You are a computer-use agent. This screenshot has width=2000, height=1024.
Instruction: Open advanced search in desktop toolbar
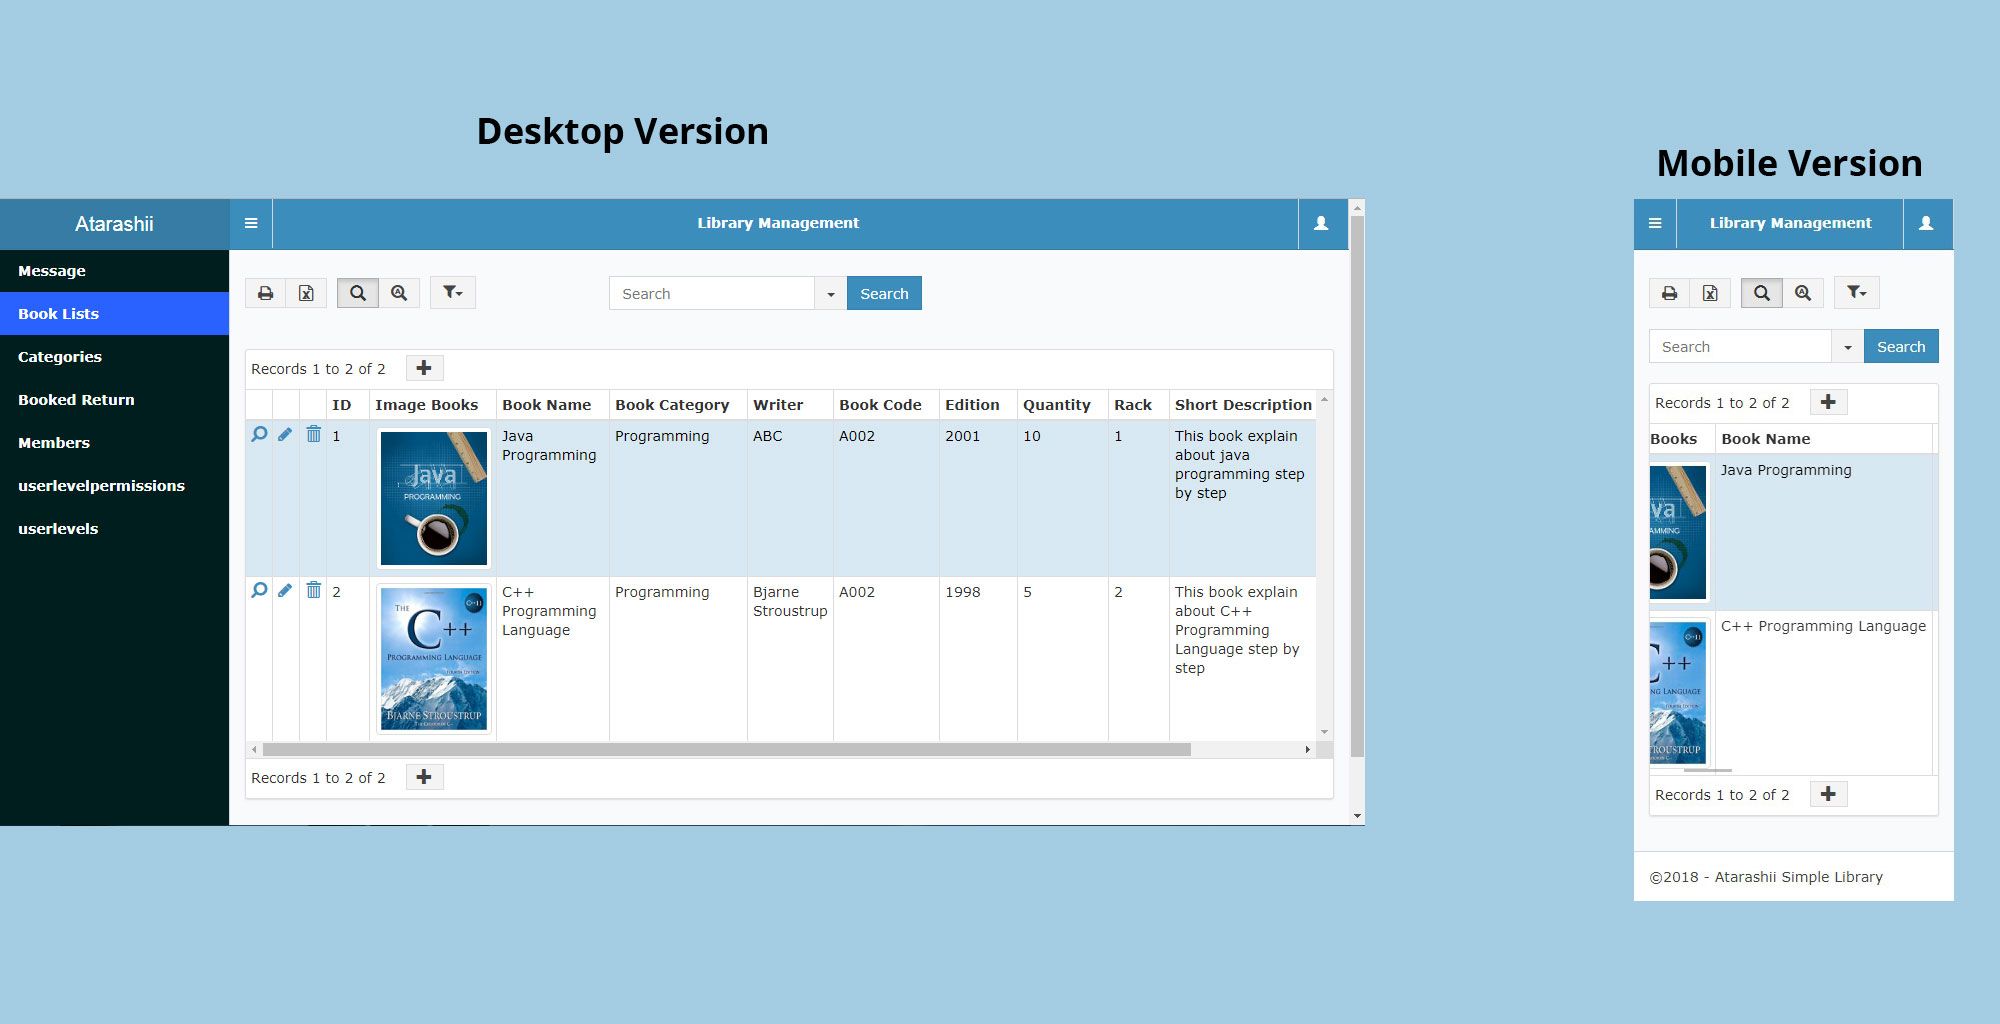point(399,293)
